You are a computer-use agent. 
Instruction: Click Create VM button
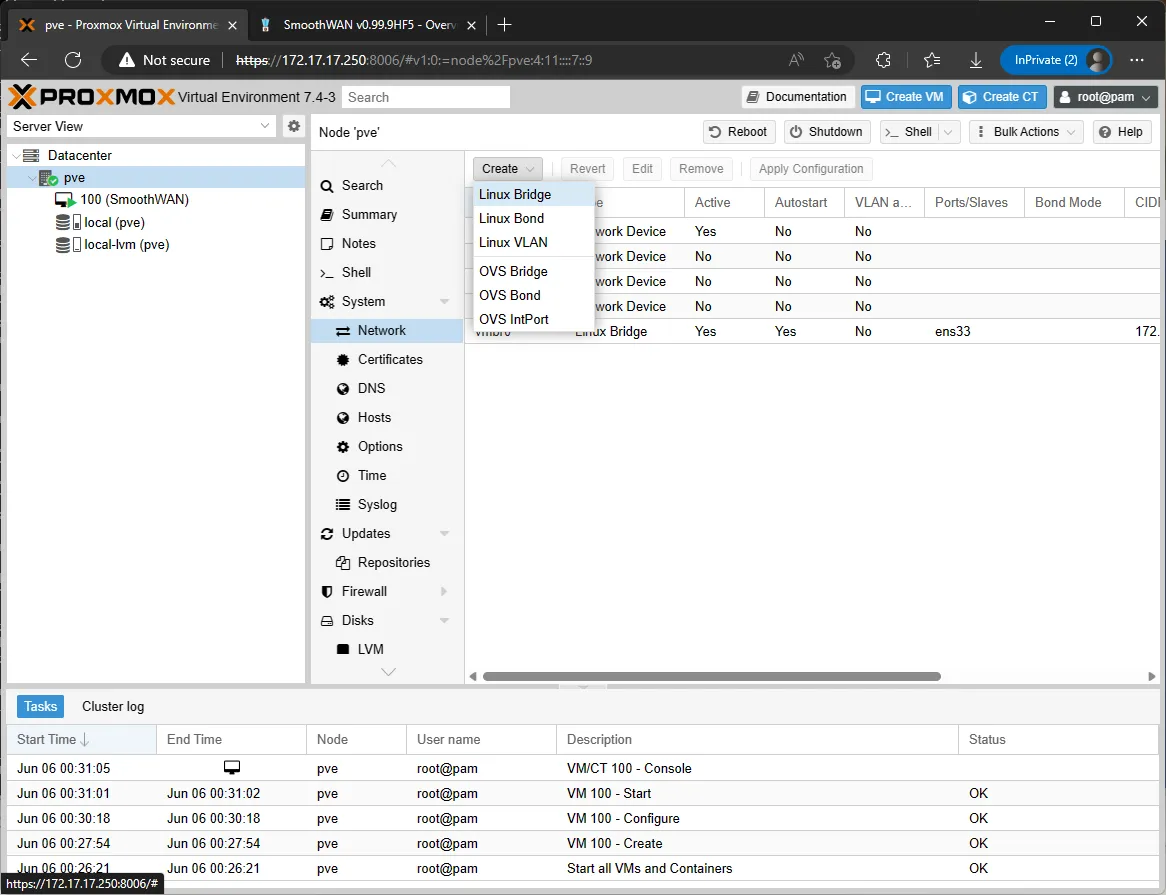click(x=906, y=97)
